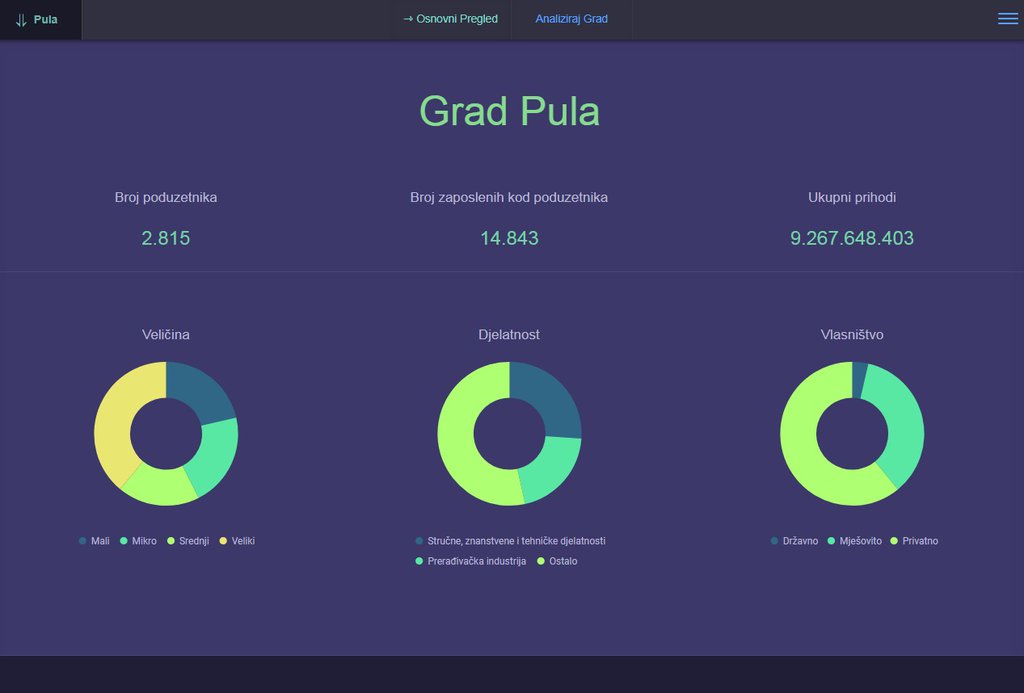Click the value 14.843
This screenshot has height=693, width=1024.
click(x=509, y=238)
